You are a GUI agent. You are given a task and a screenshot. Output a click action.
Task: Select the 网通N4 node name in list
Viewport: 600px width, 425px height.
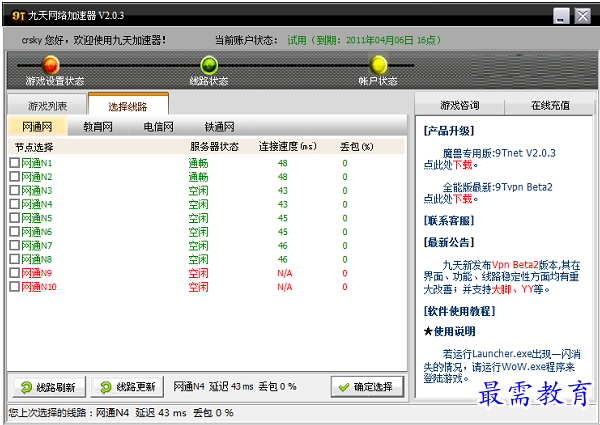click(37, 204)
